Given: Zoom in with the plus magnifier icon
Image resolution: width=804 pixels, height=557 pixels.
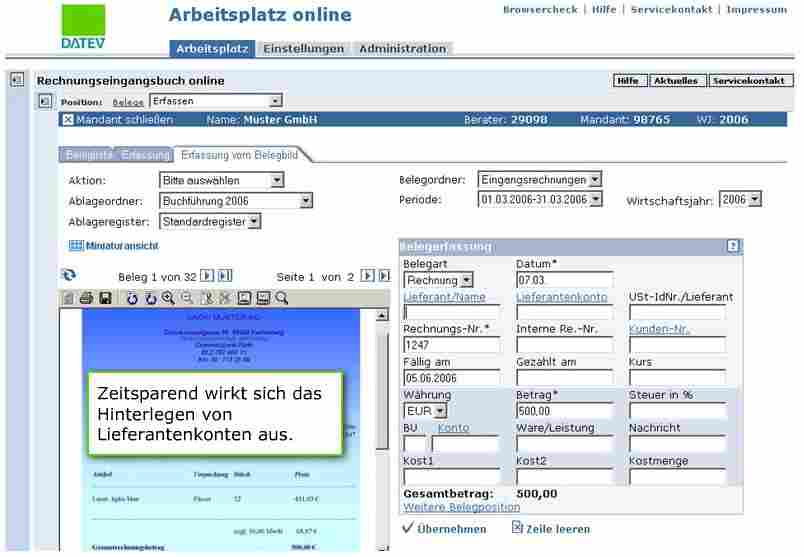Looking at the screenshot, I should pyautogui.click(x=168, y=298).
